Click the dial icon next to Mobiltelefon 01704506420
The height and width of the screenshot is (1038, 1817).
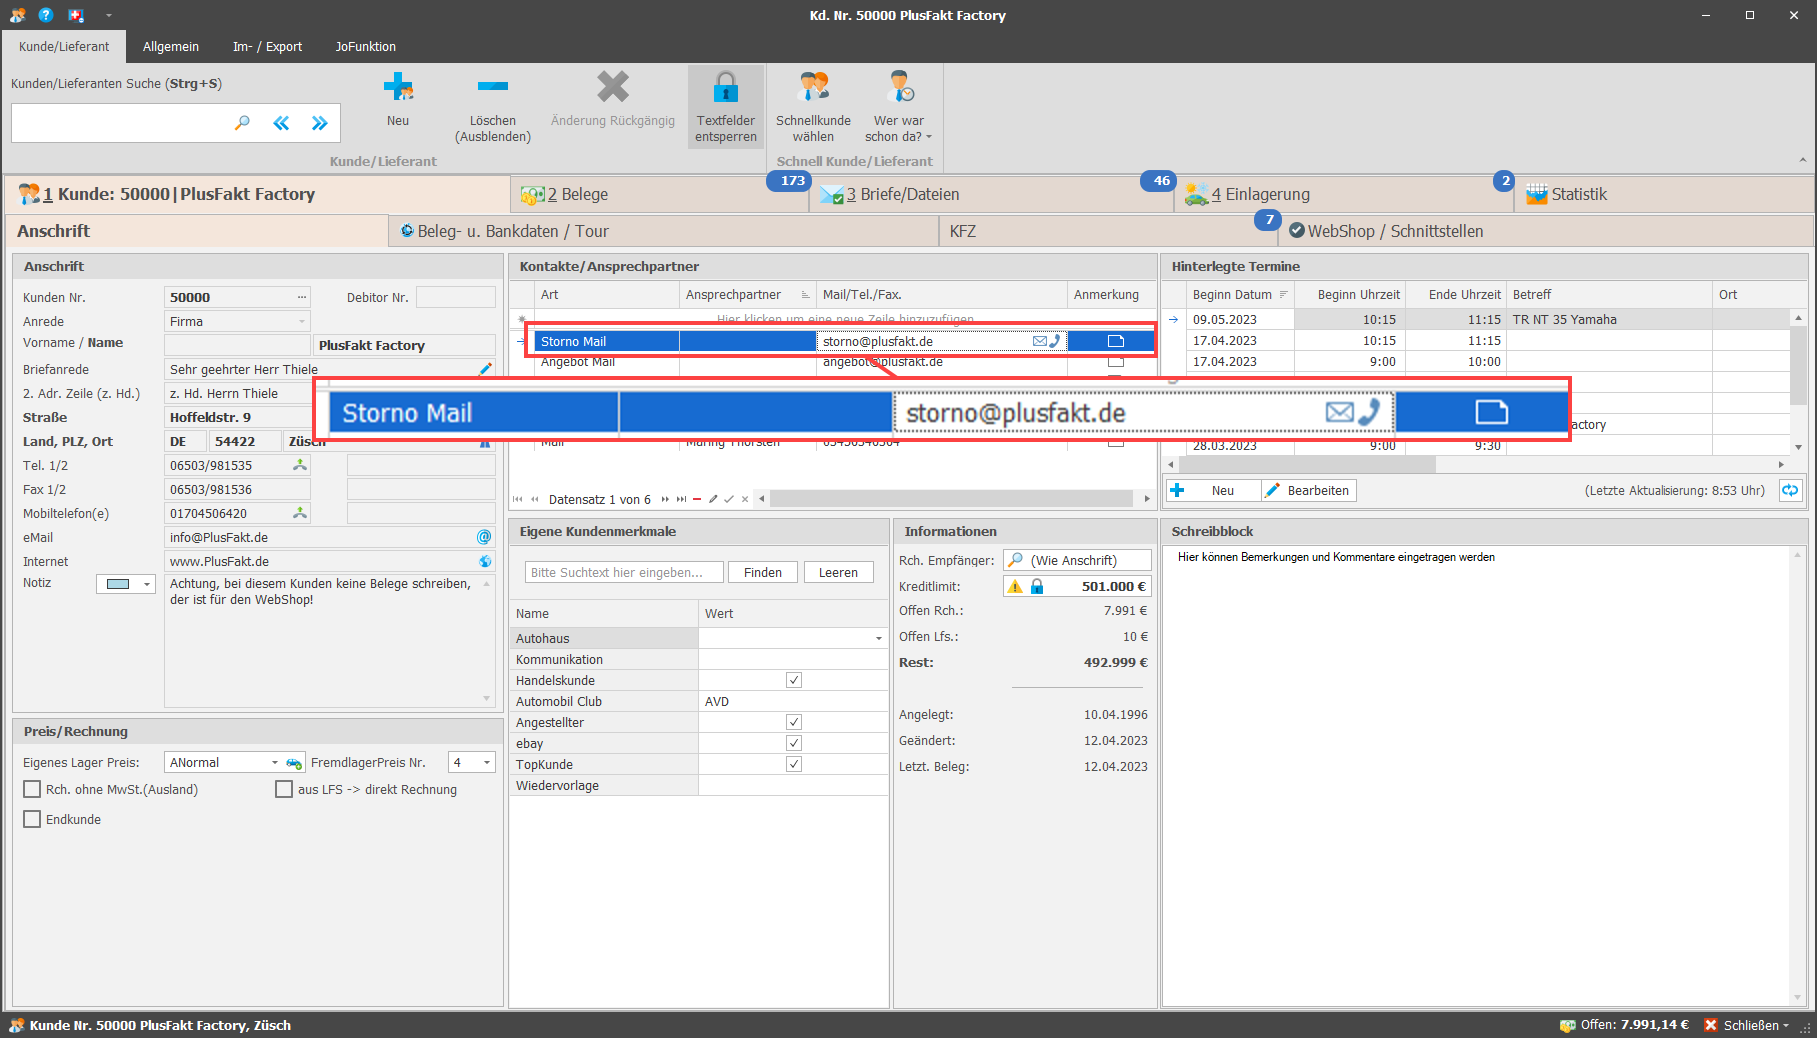coord(299,513)
